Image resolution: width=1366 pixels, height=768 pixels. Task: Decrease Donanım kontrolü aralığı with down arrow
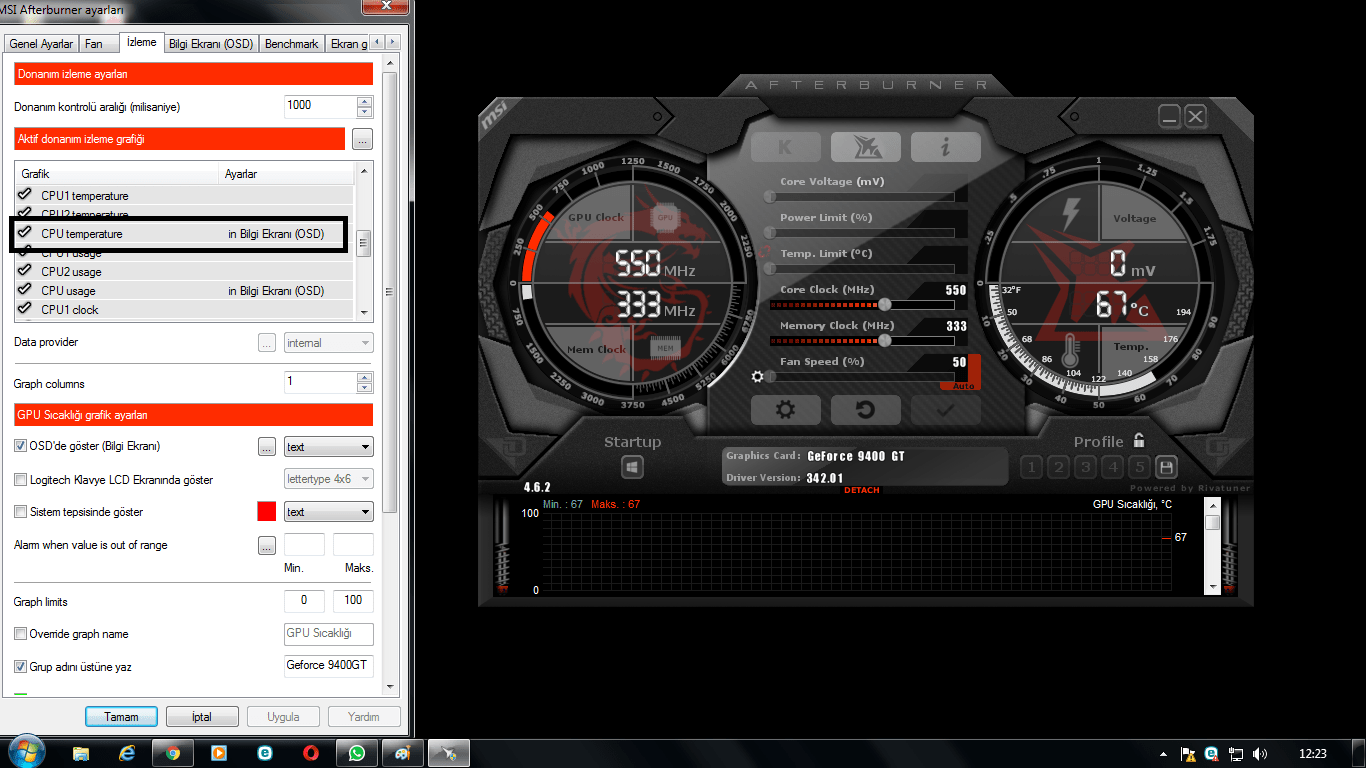pyautogui.click(x=365, y=111)
